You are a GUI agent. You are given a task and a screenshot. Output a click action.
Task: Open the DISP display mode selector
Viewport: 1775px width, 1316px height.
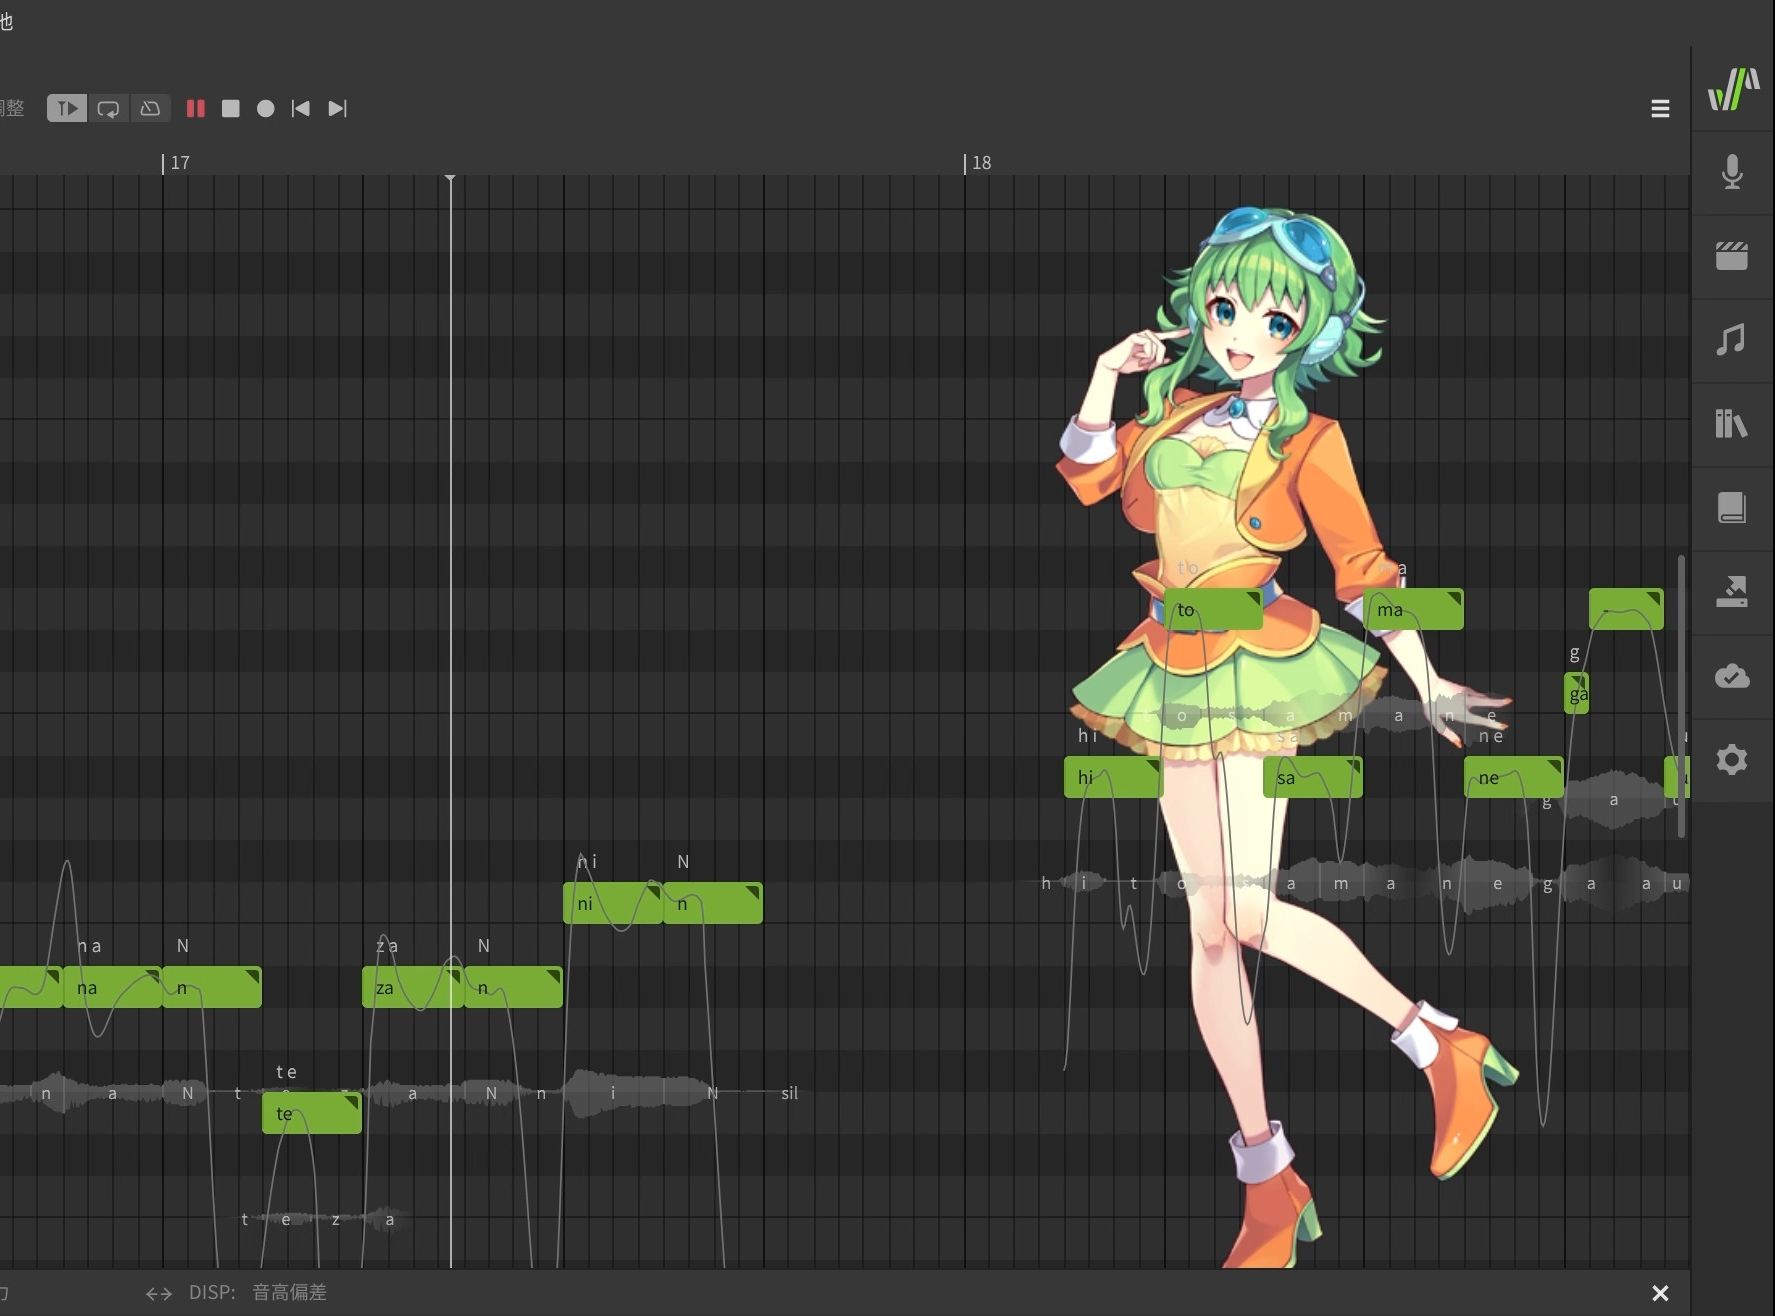(x=289, y=1292)
